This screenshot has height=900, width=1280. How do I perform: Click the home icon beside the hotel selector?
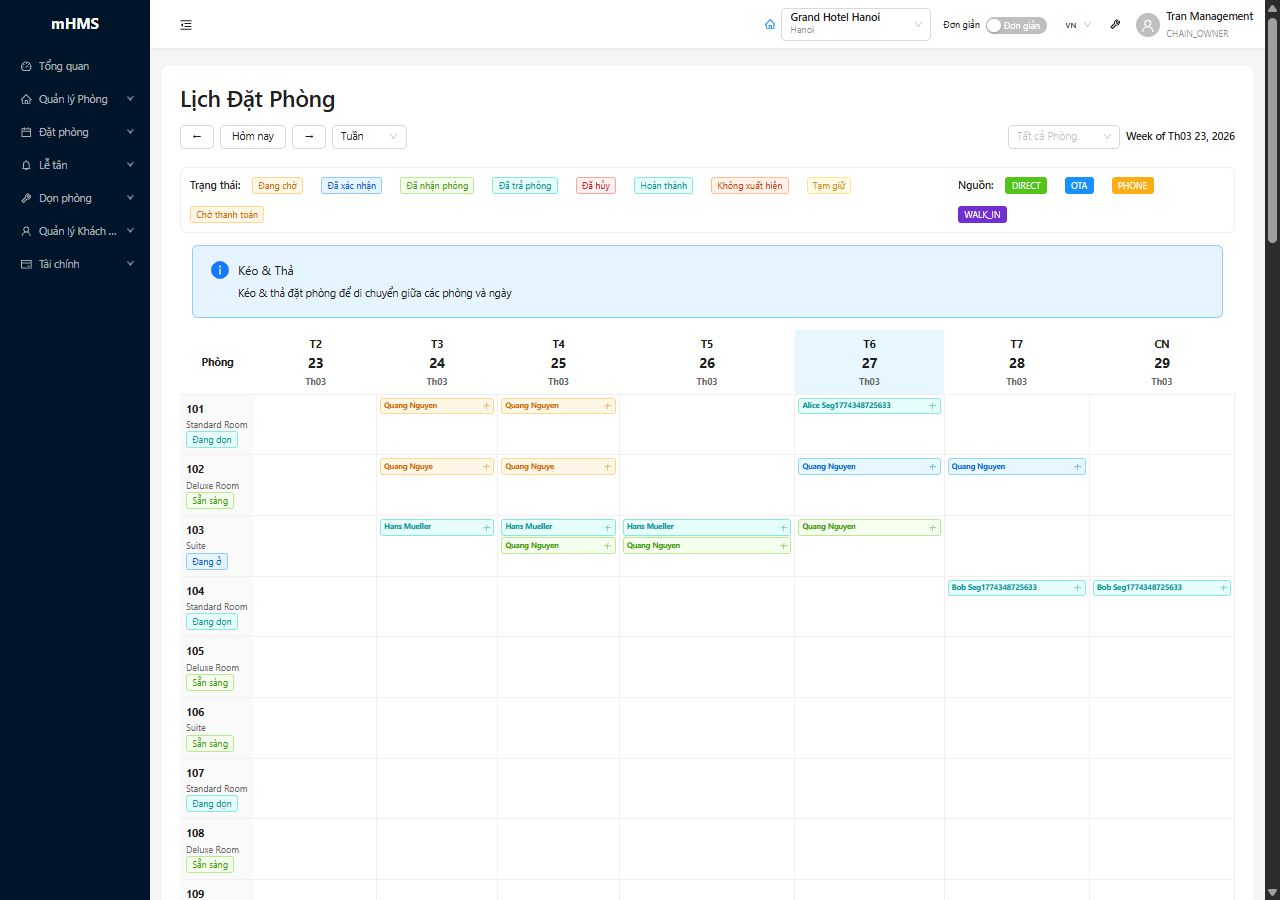pyautogui.click(x=769, y=25)
